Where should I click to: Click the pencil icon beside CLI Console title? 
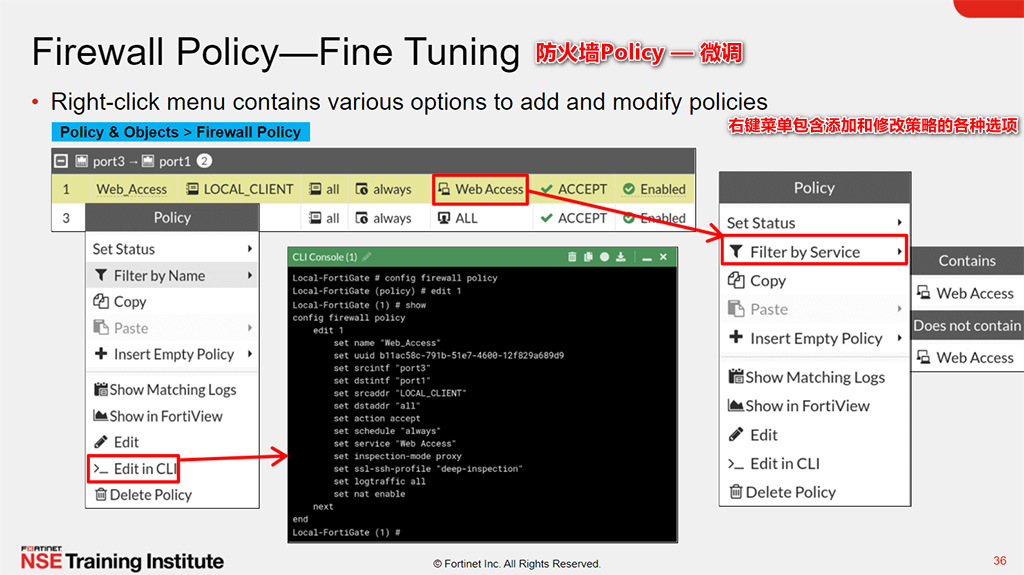(x=366, y=257)
